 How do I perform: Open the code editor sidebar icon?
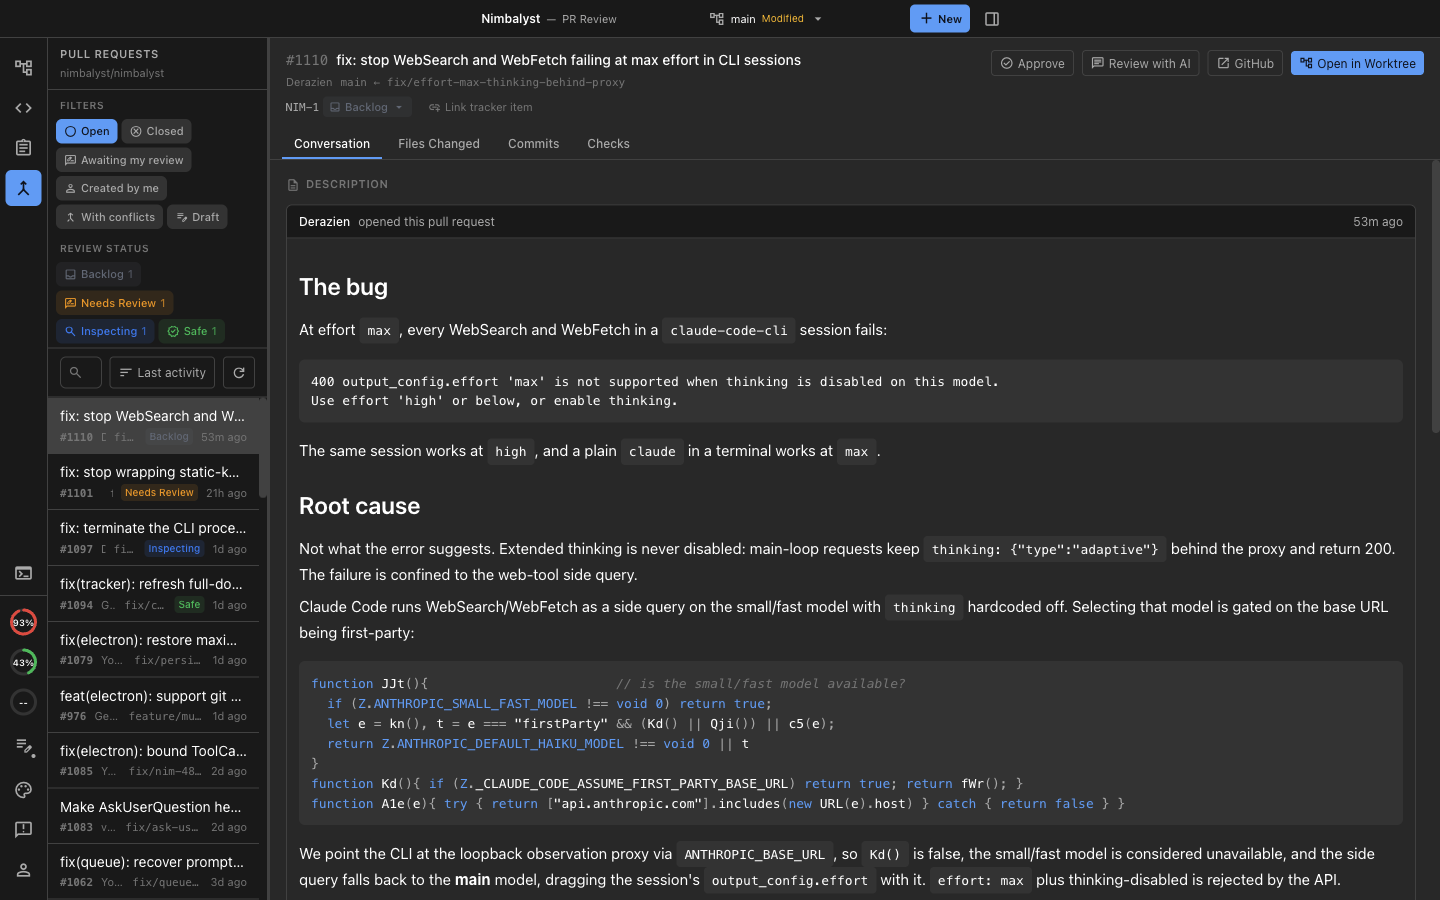click(23, 108)
